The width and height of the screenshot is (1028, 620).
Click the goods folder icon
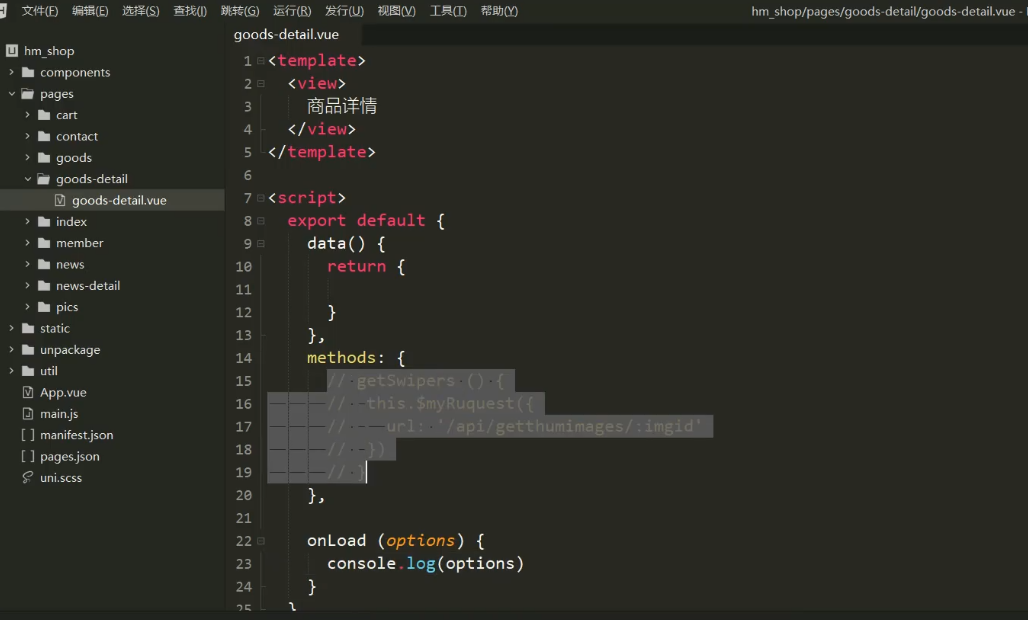coord(44,157)
